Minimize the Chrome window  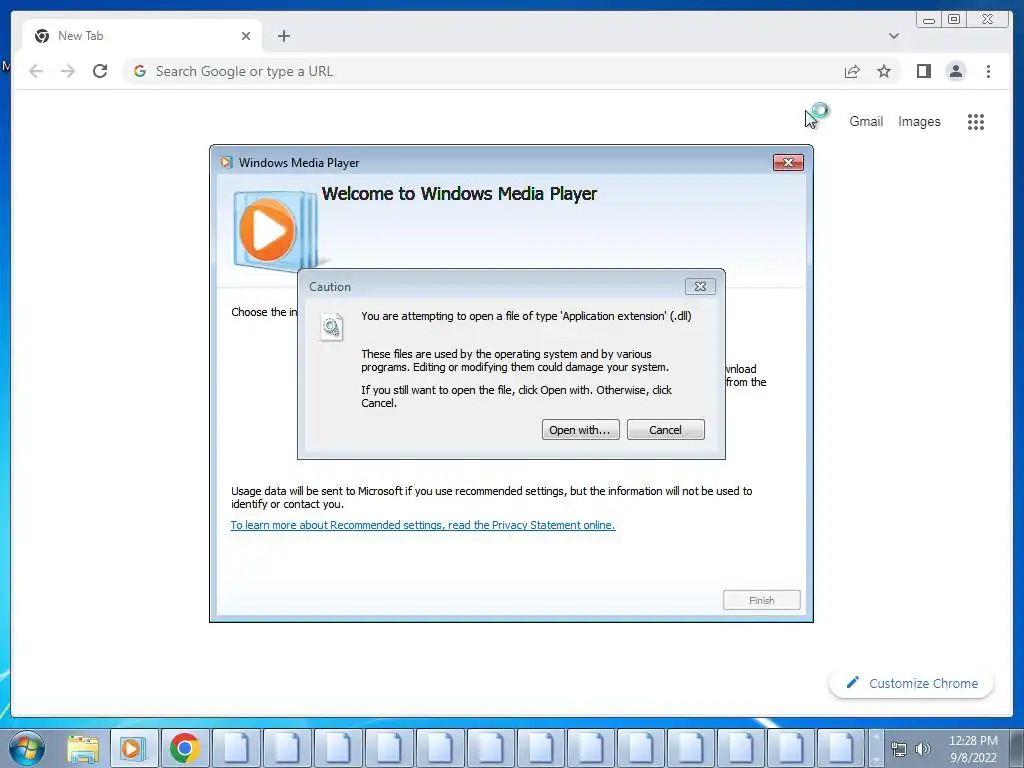929,20
